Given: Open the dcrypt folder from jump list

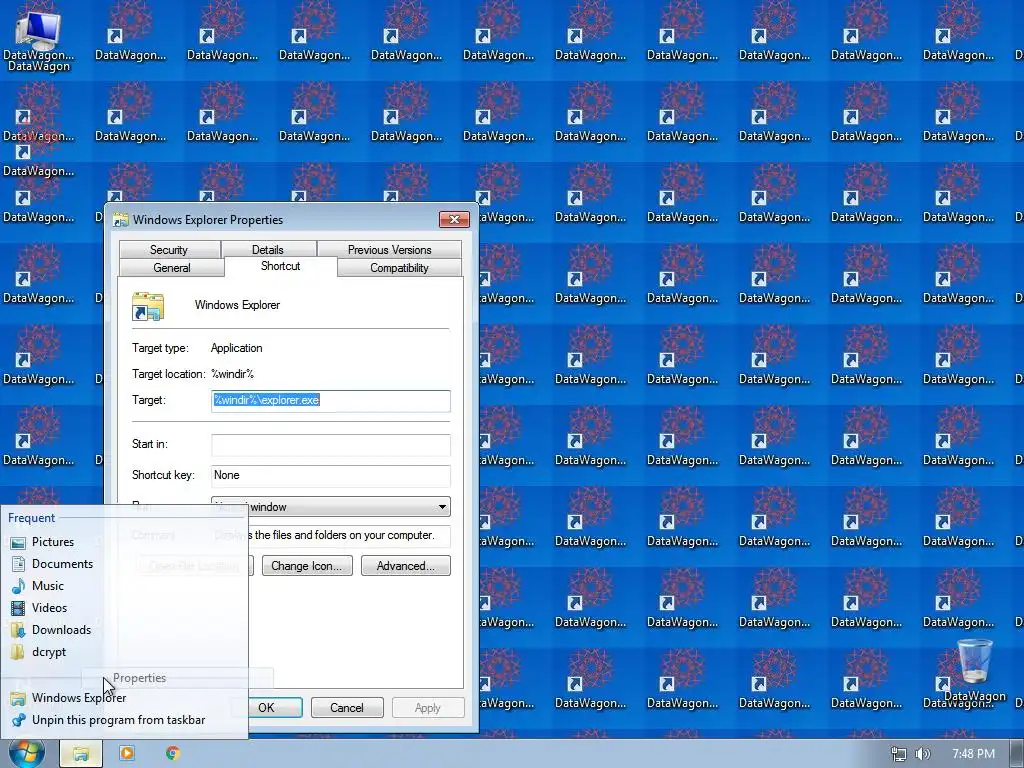Looking at the screenshot, I should coord(48,652).
